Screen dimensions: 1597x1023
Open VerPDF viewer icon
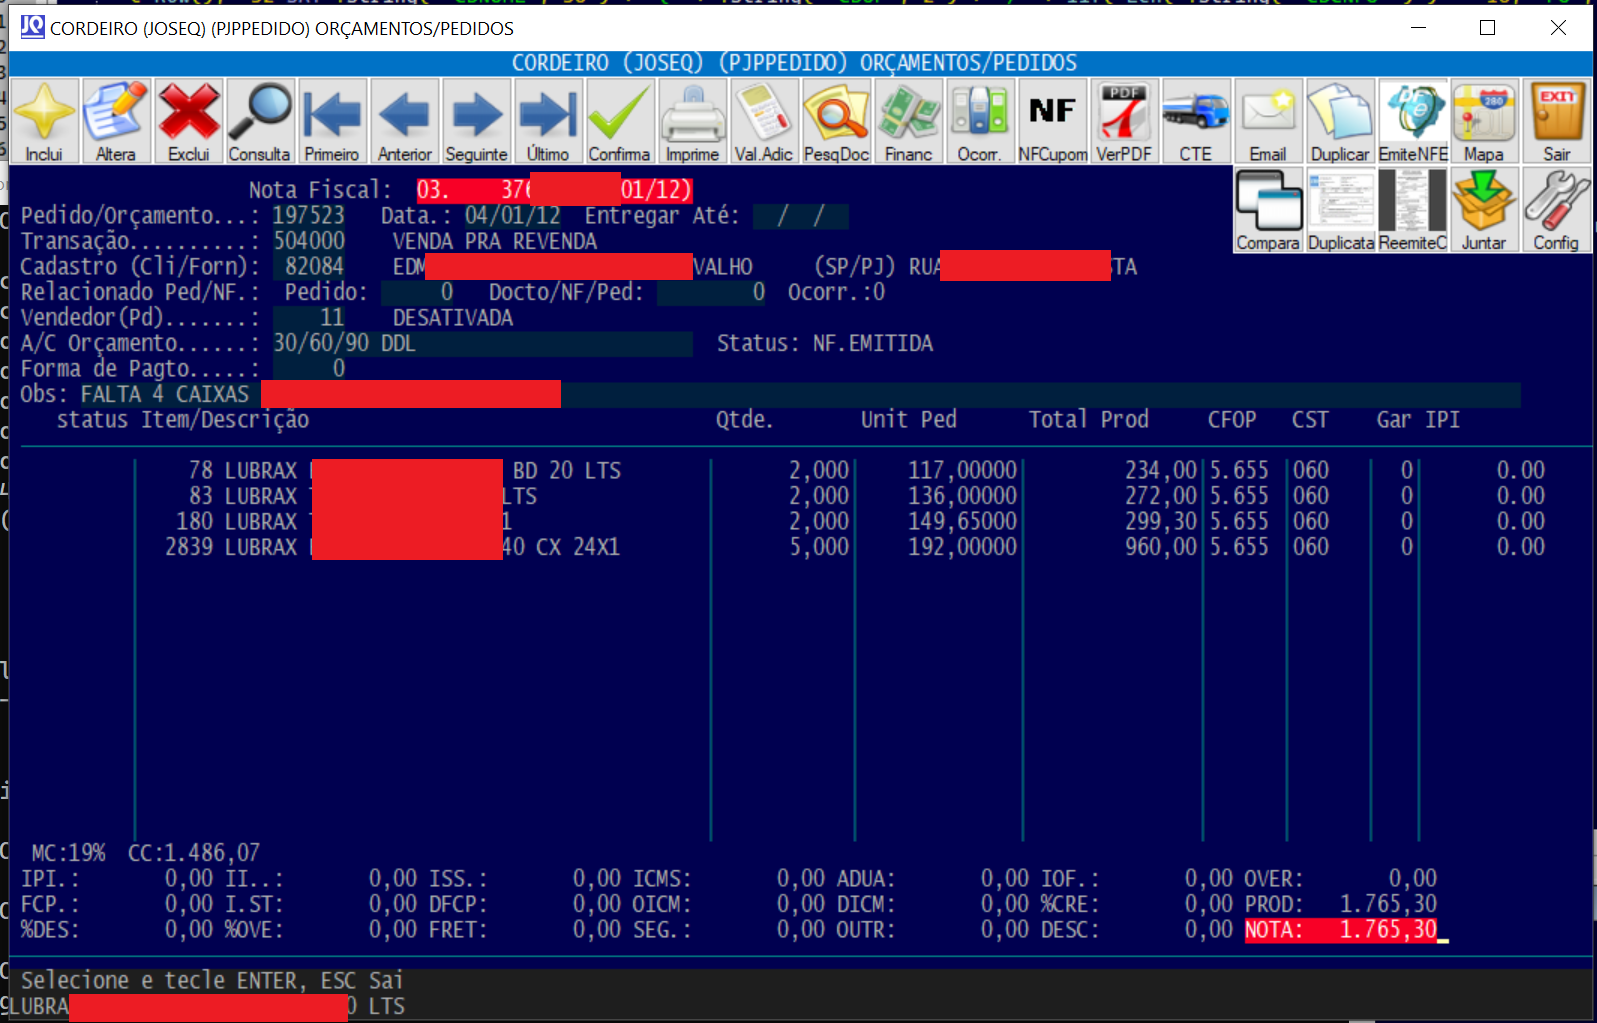pyautogui.click(x=1124, y=121)
